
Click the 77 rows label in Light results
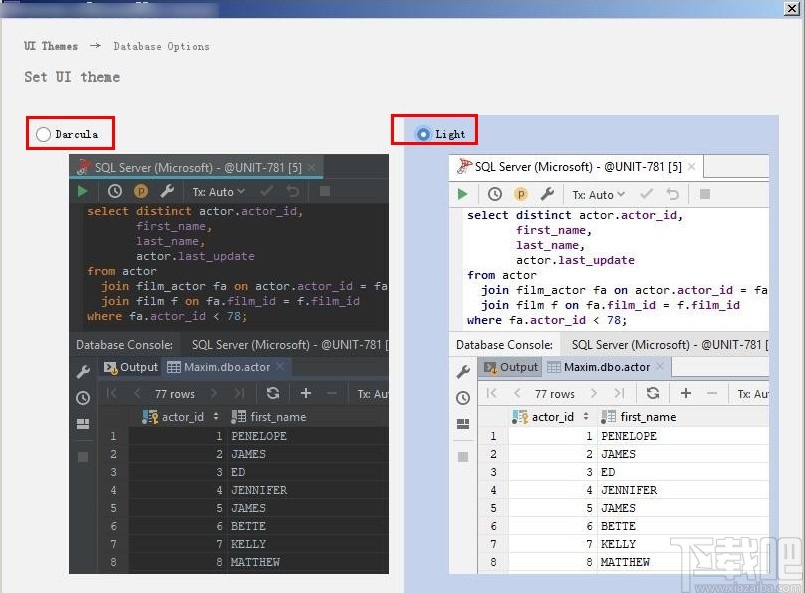pos(554,394)
